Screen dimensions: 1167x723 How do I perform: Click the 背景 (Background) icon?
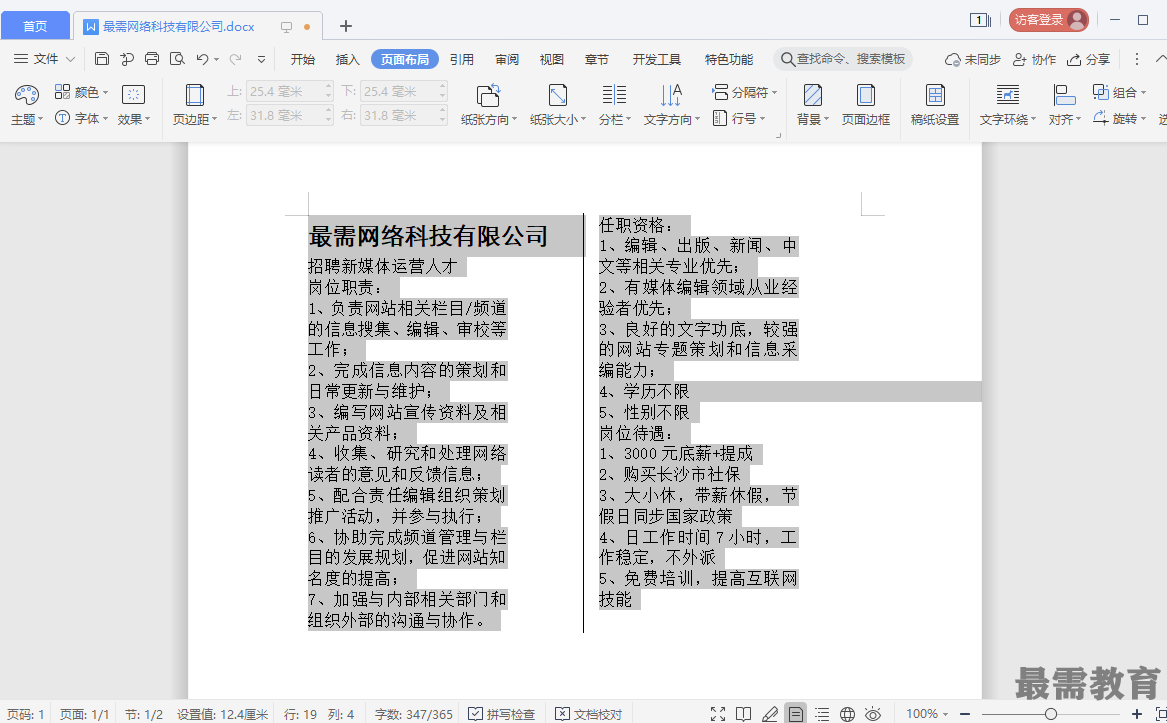point(813,95)
